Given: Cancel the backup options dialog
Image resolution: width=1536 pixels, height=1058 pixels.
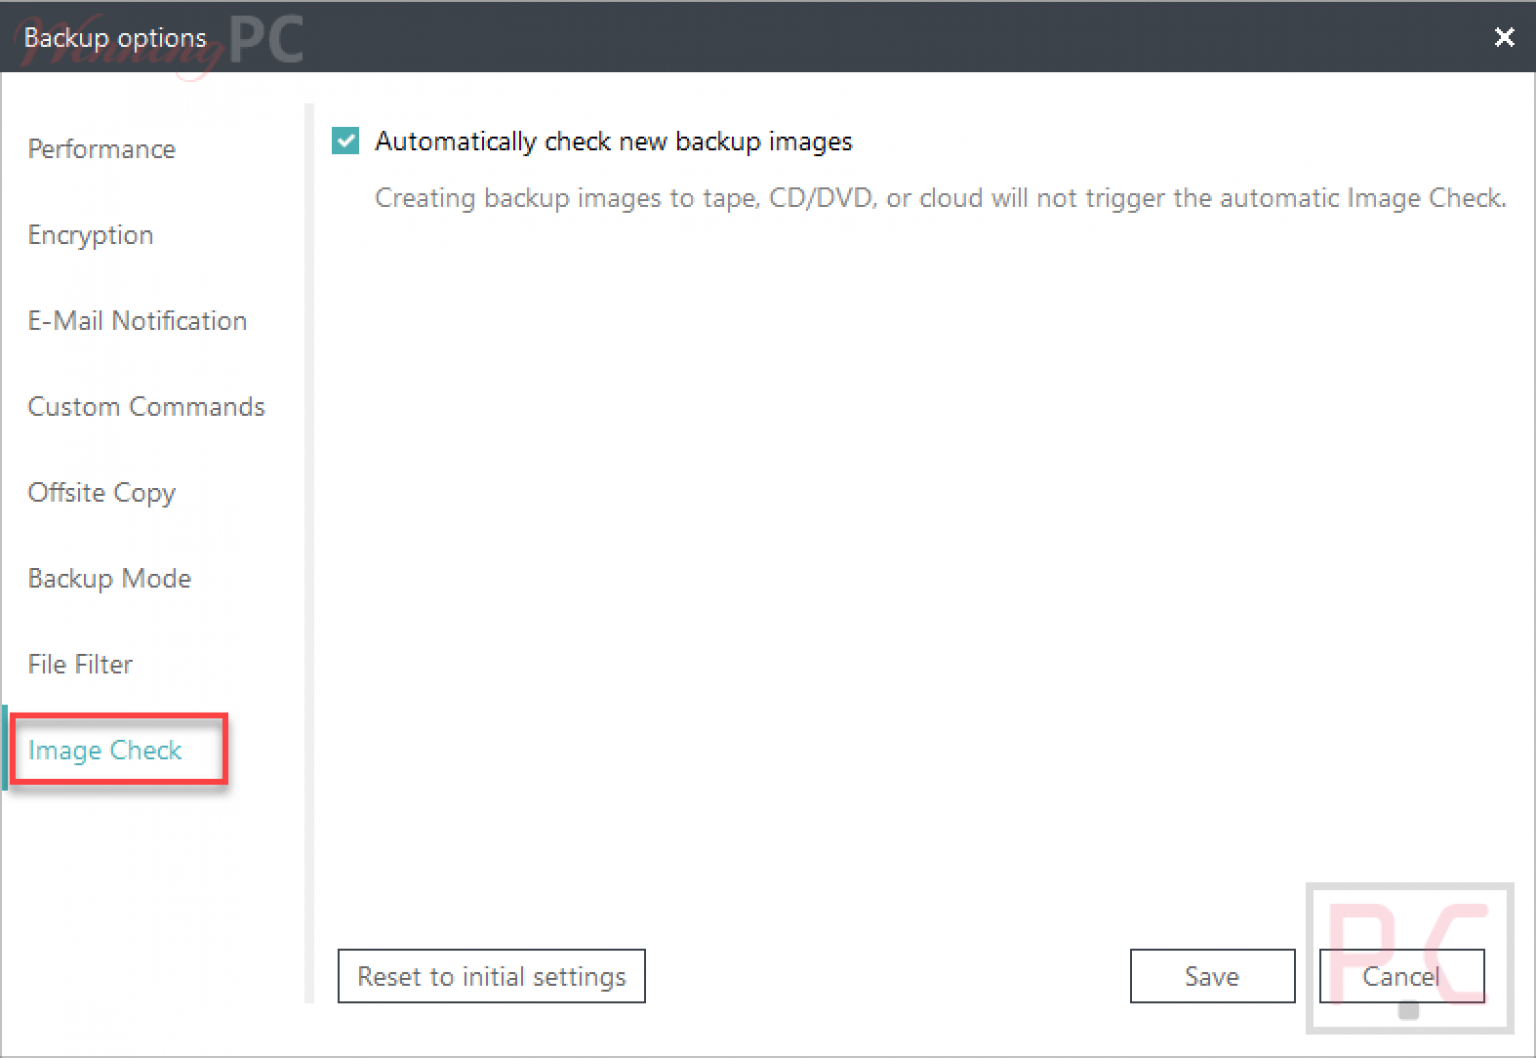Looking at the screenshot, I should tap(1401, 976).
